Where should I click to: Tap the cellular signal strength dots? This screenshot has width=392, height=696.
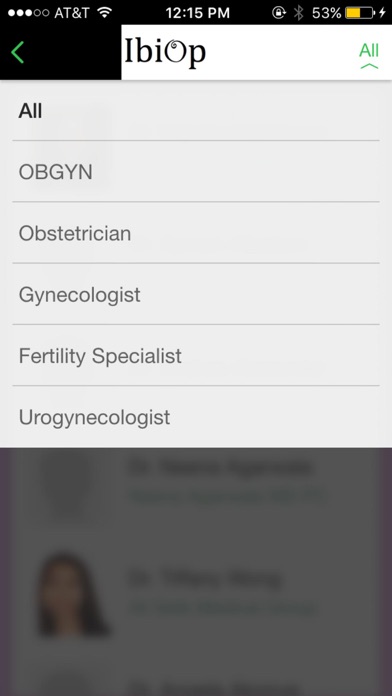[x=28, y=12]
